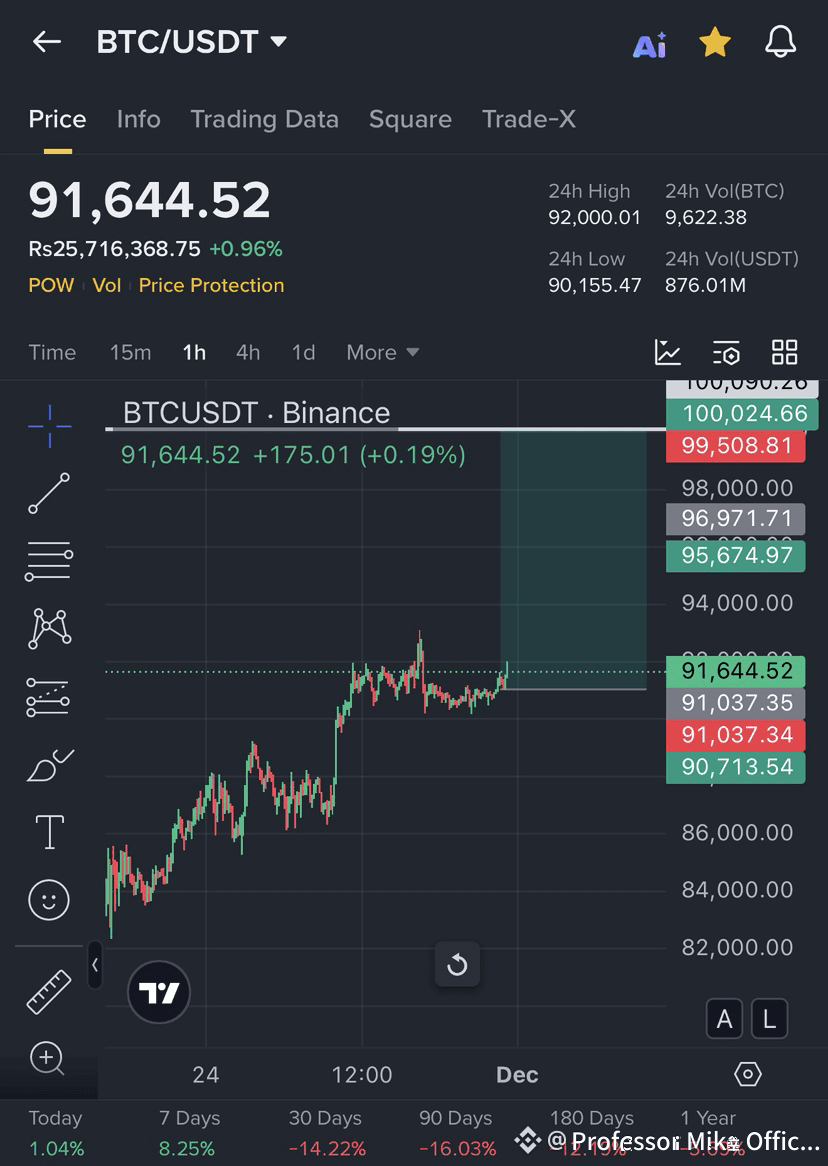
Task: Open chart display settings icon
Action: [x=726, y=352]
